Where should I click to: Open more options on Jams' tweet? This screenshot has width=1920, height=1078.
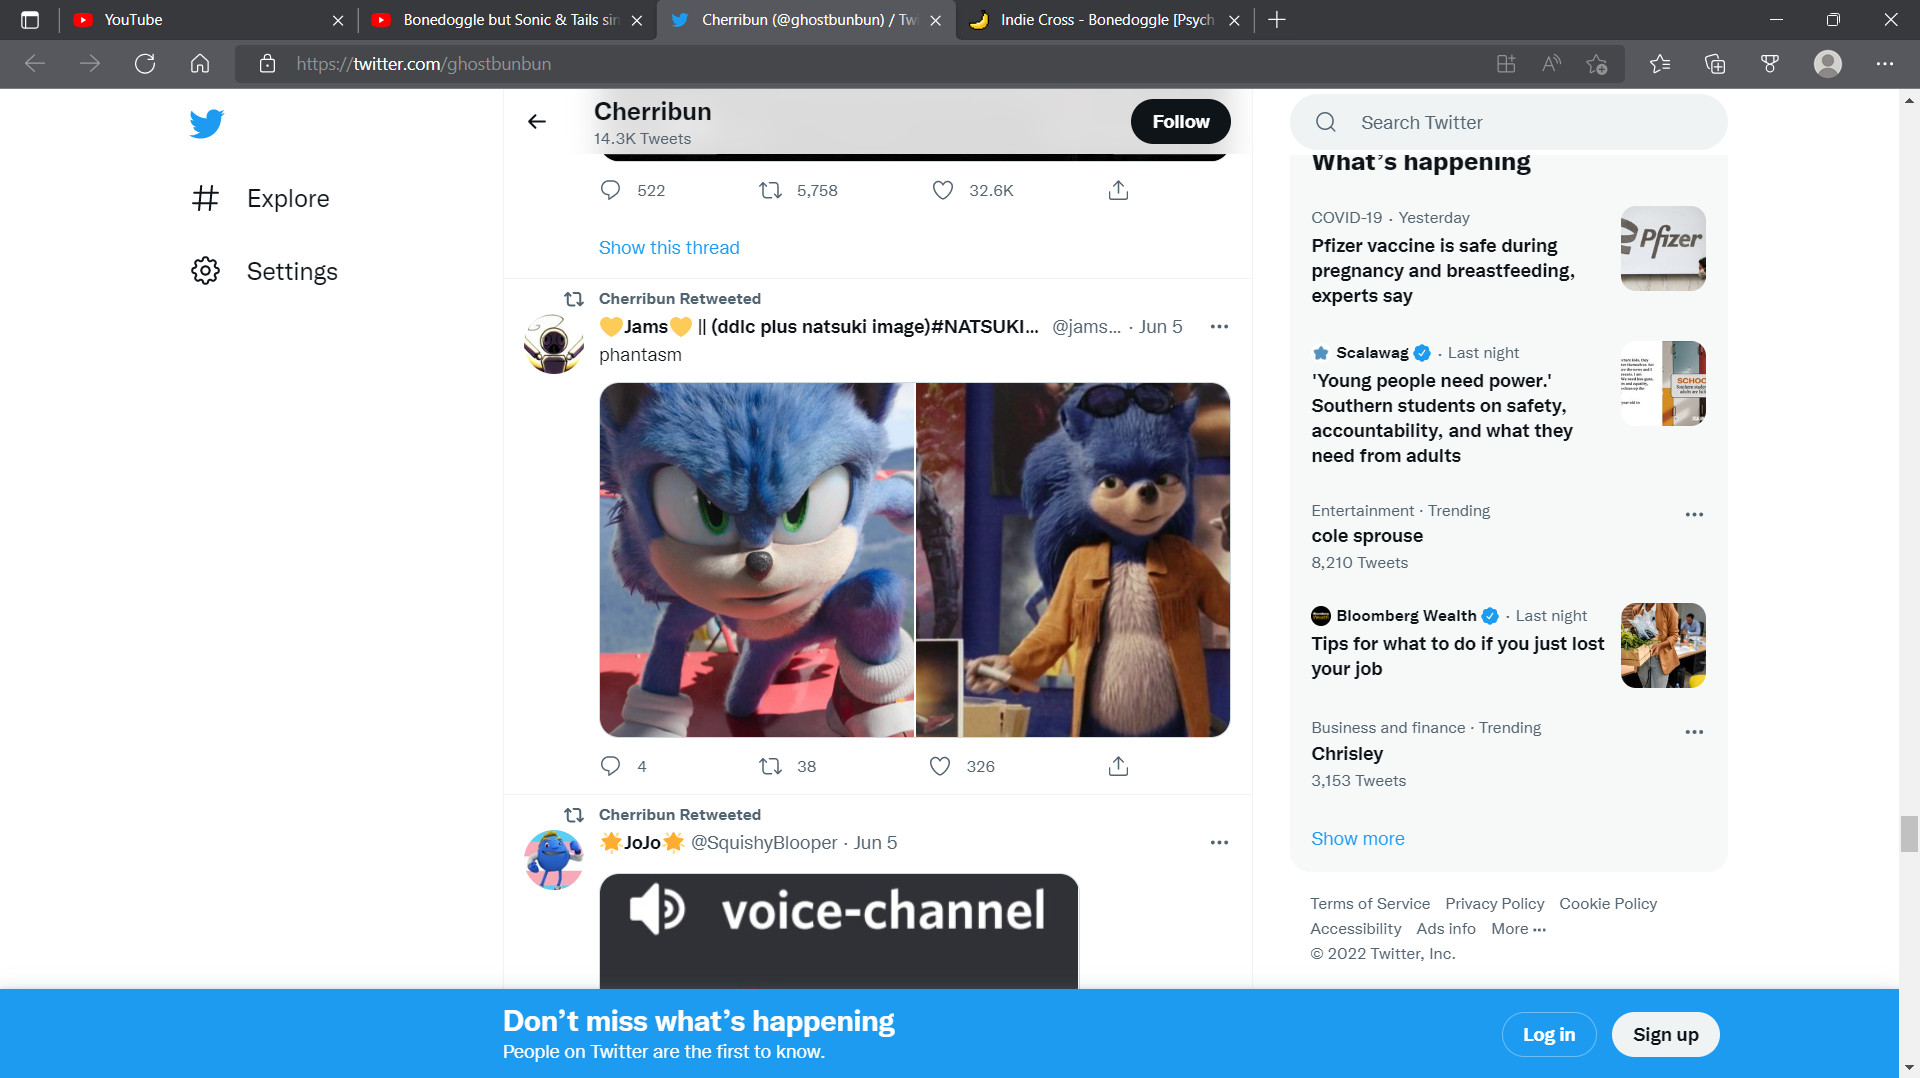[1219, 327]
